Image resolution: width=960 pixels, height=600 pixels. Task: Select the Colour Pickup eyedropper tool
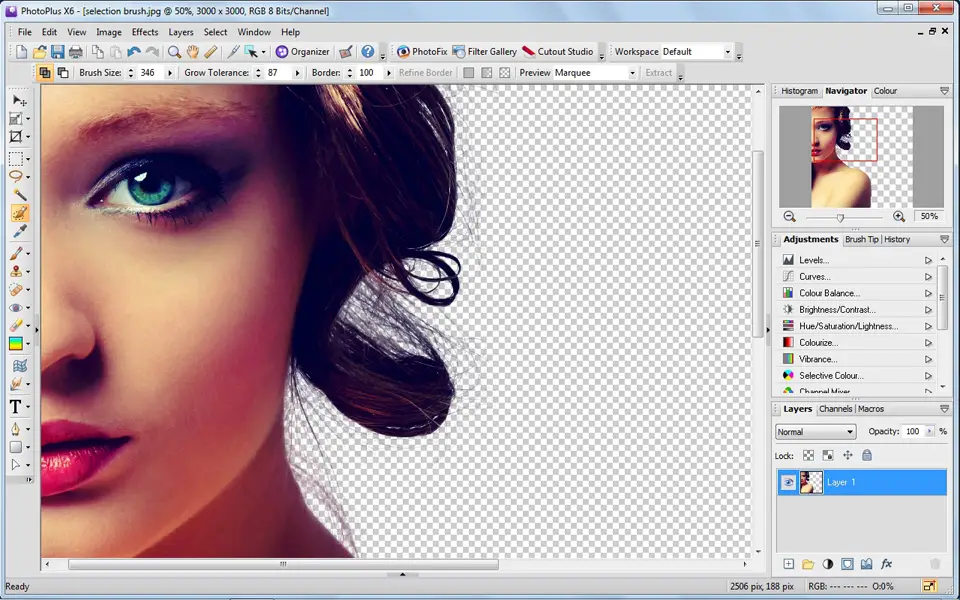point(19,231)
